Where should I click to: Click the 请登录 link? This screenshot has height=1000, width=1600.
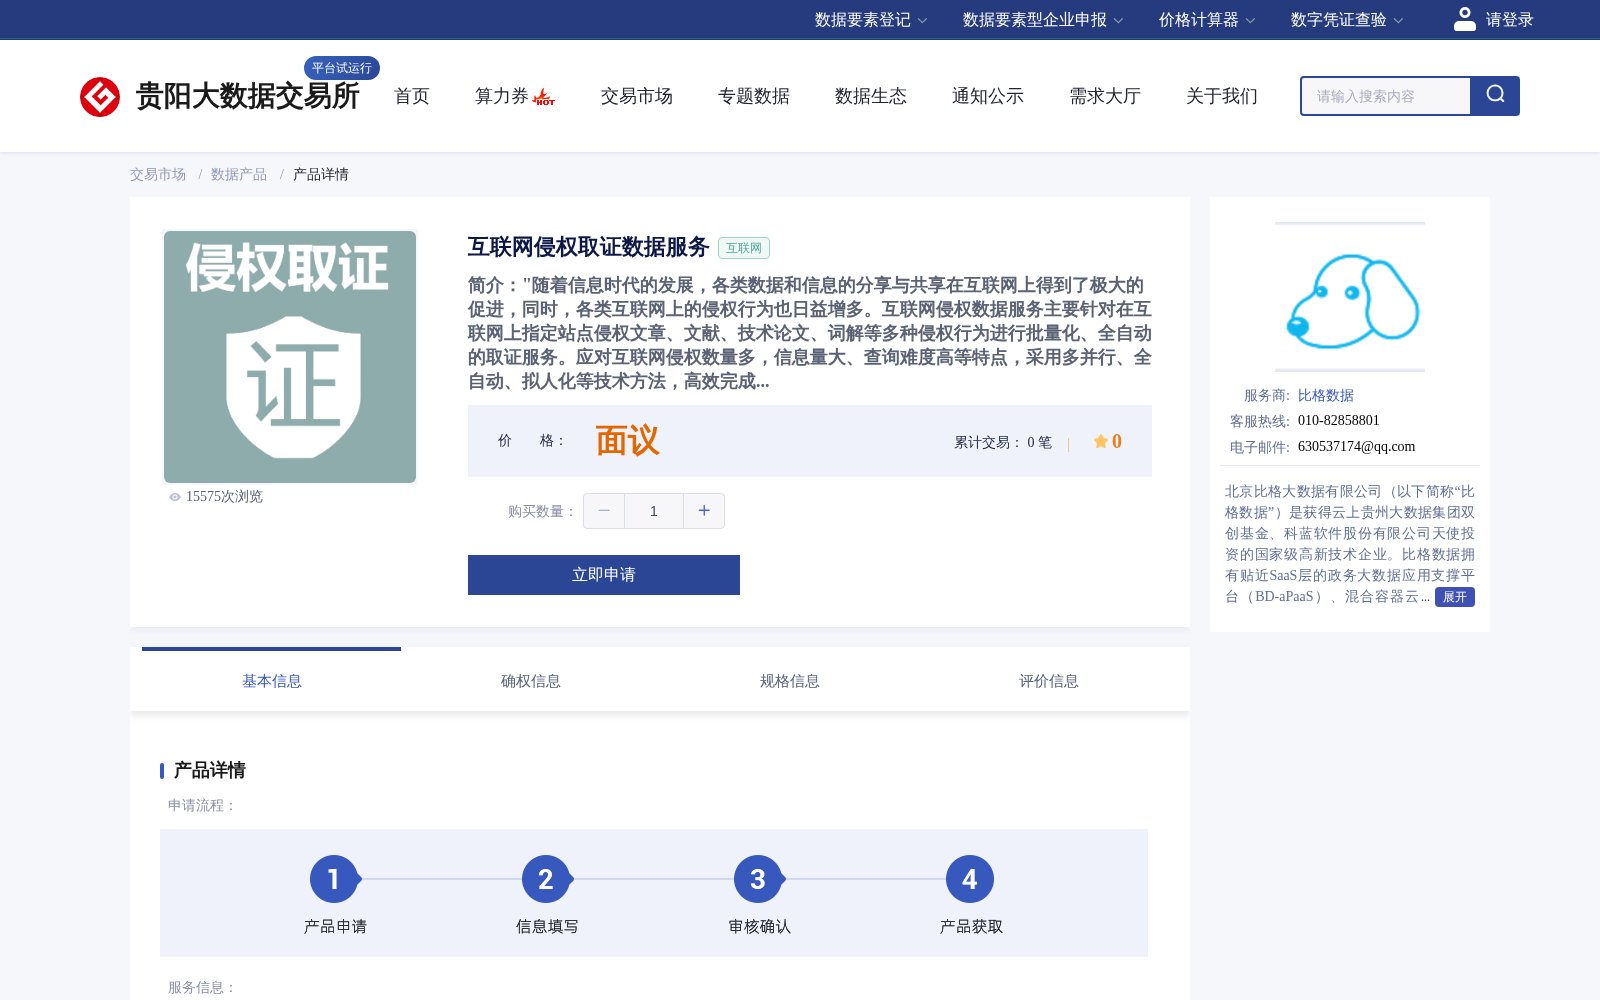pos(1510,20)
